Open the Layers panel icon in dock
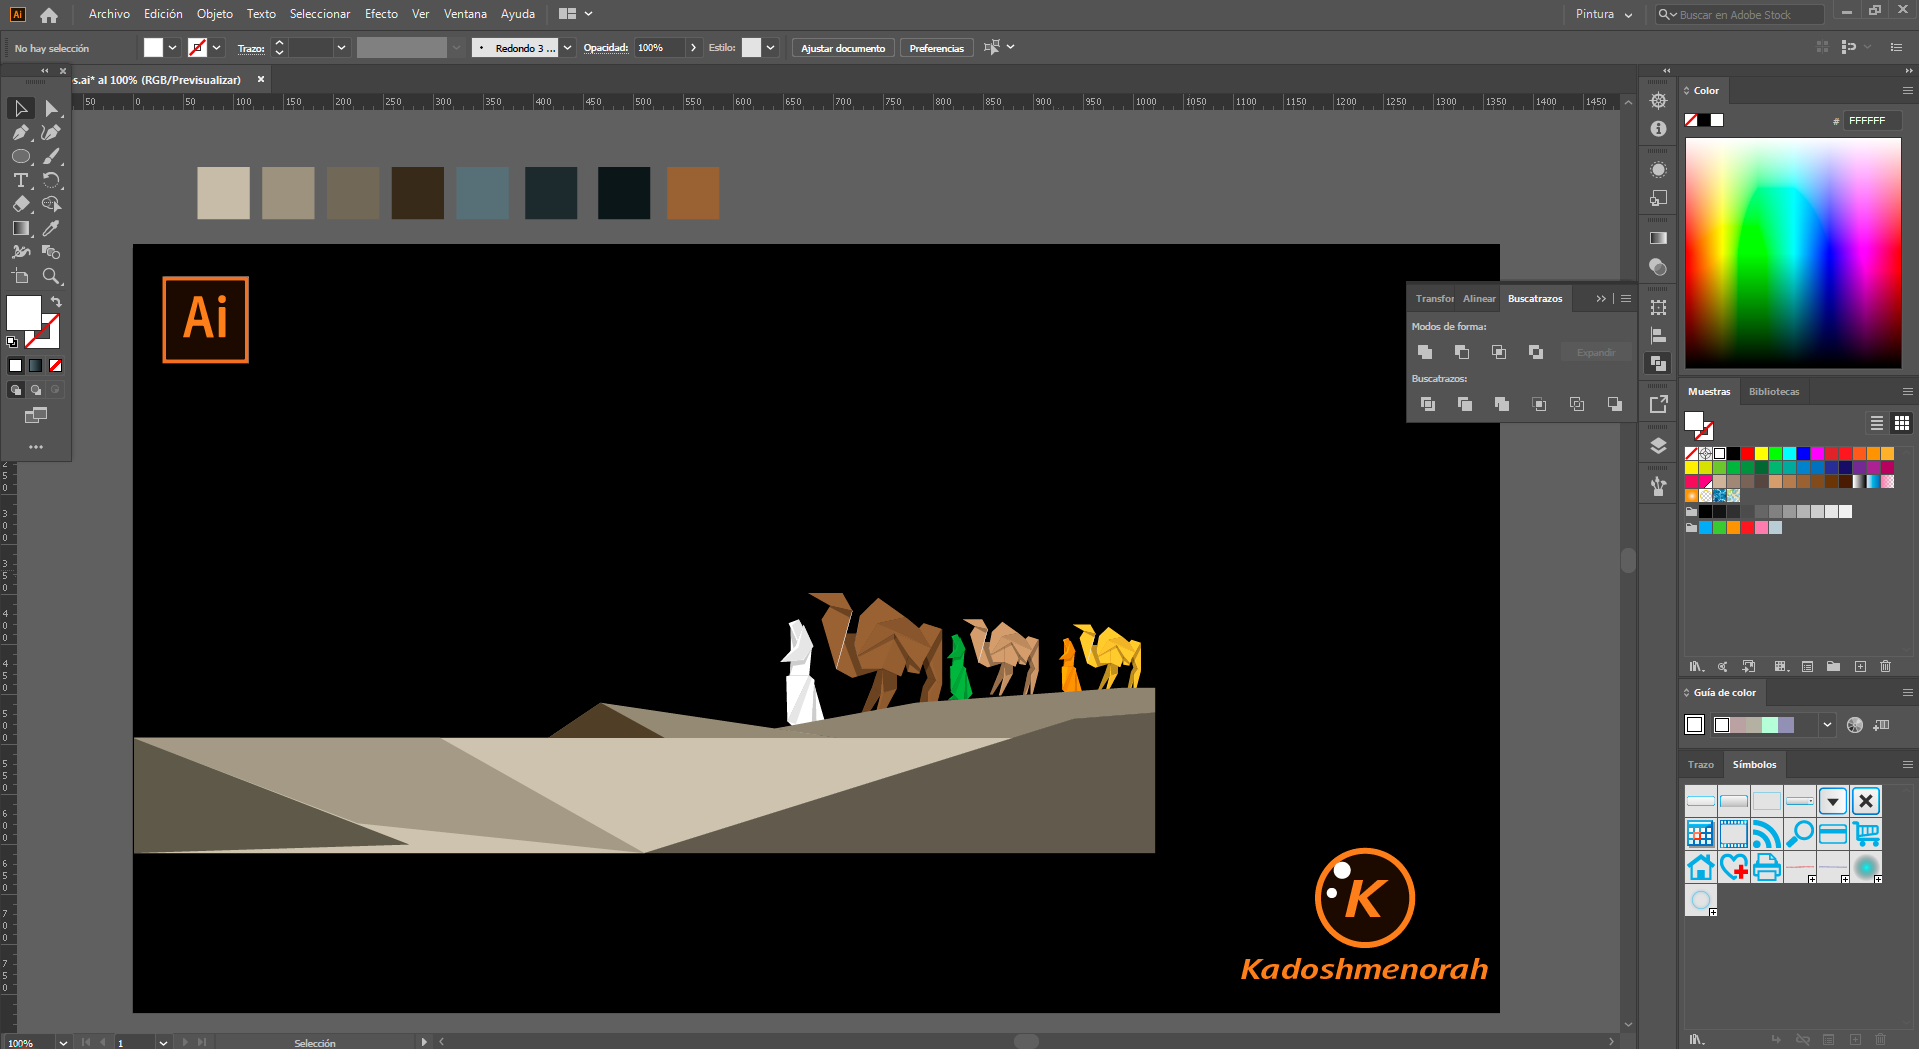Screen dimensions: 1919x1049 click(x=1658, y=446)
